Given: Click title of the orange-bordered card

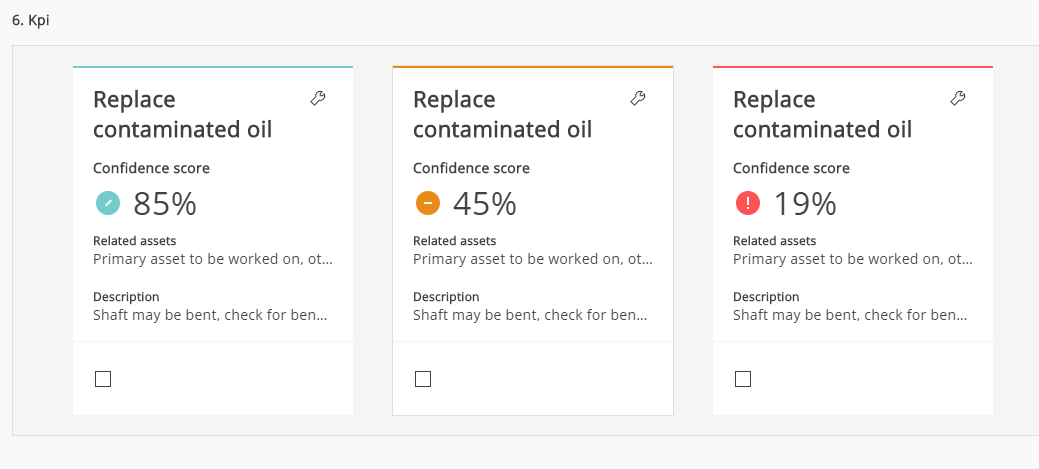Looking at the screenshot, I should click(x=502, y=115).
